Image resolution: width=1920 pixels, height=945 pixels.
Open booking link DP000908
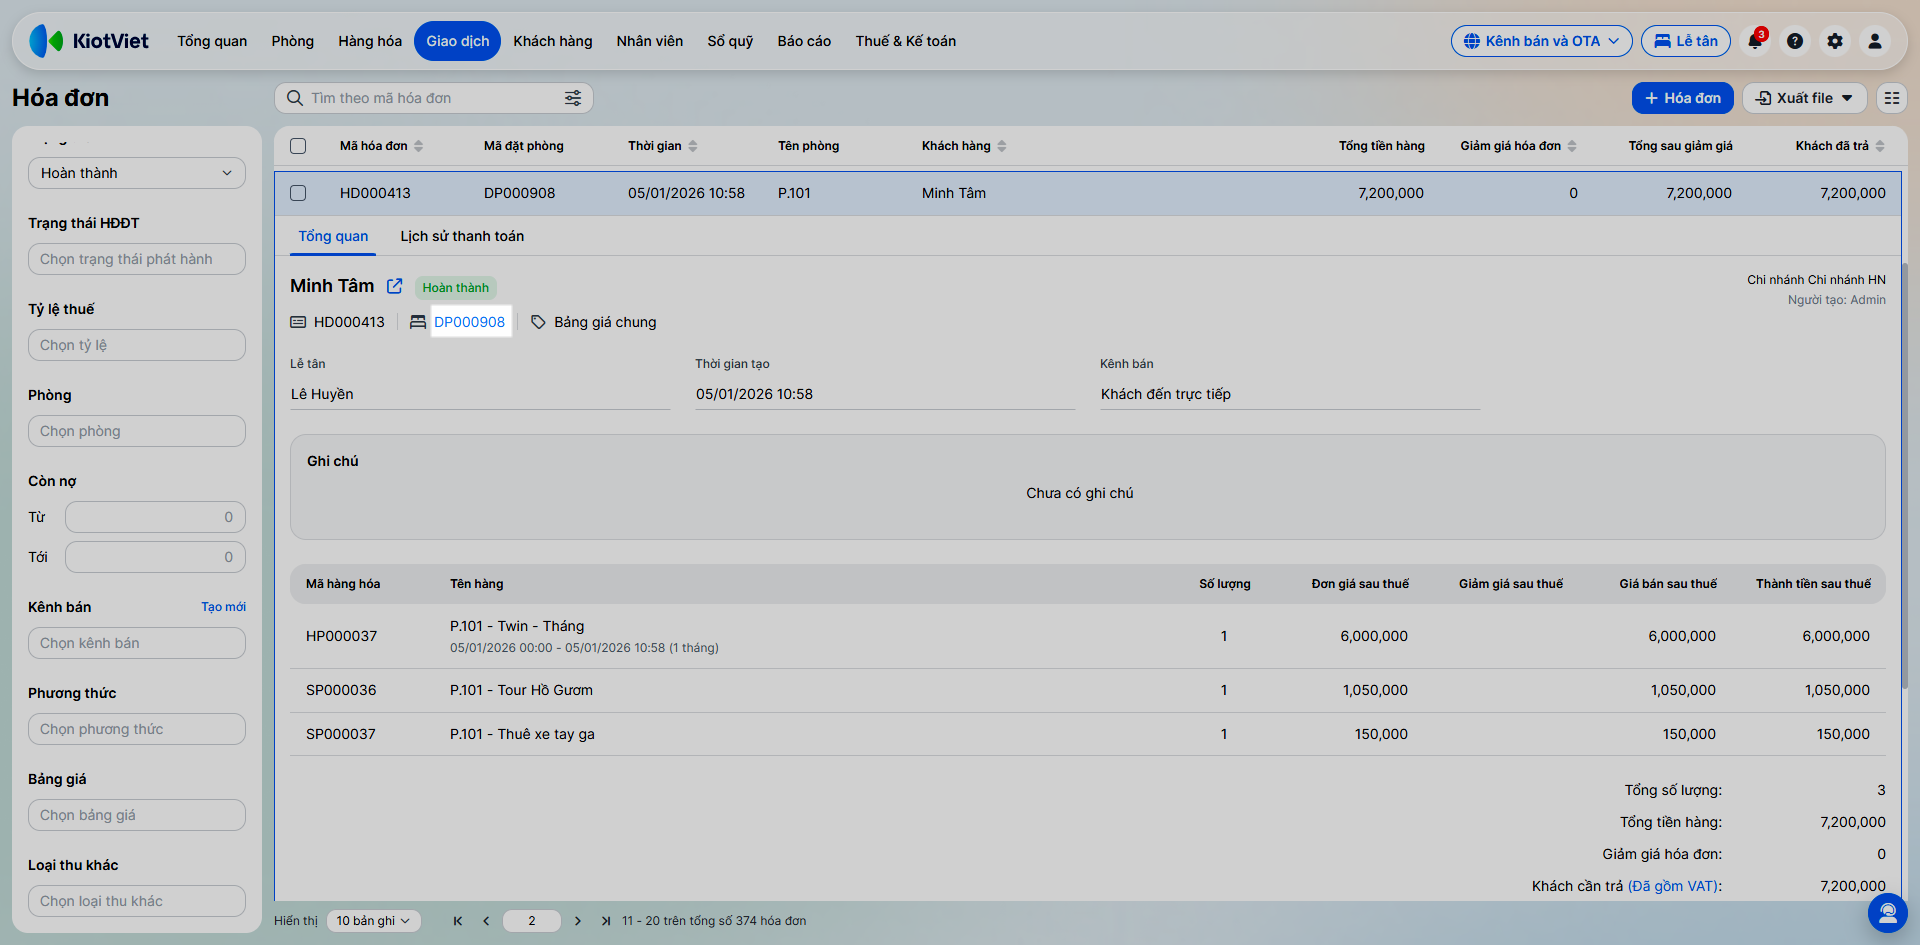pos(469,322)
